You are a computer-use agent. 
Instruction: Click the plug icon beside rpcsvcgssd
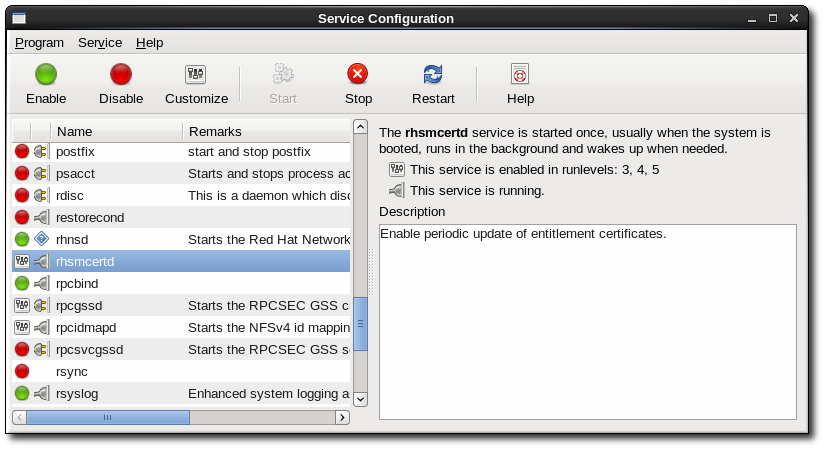click(42, 350)
